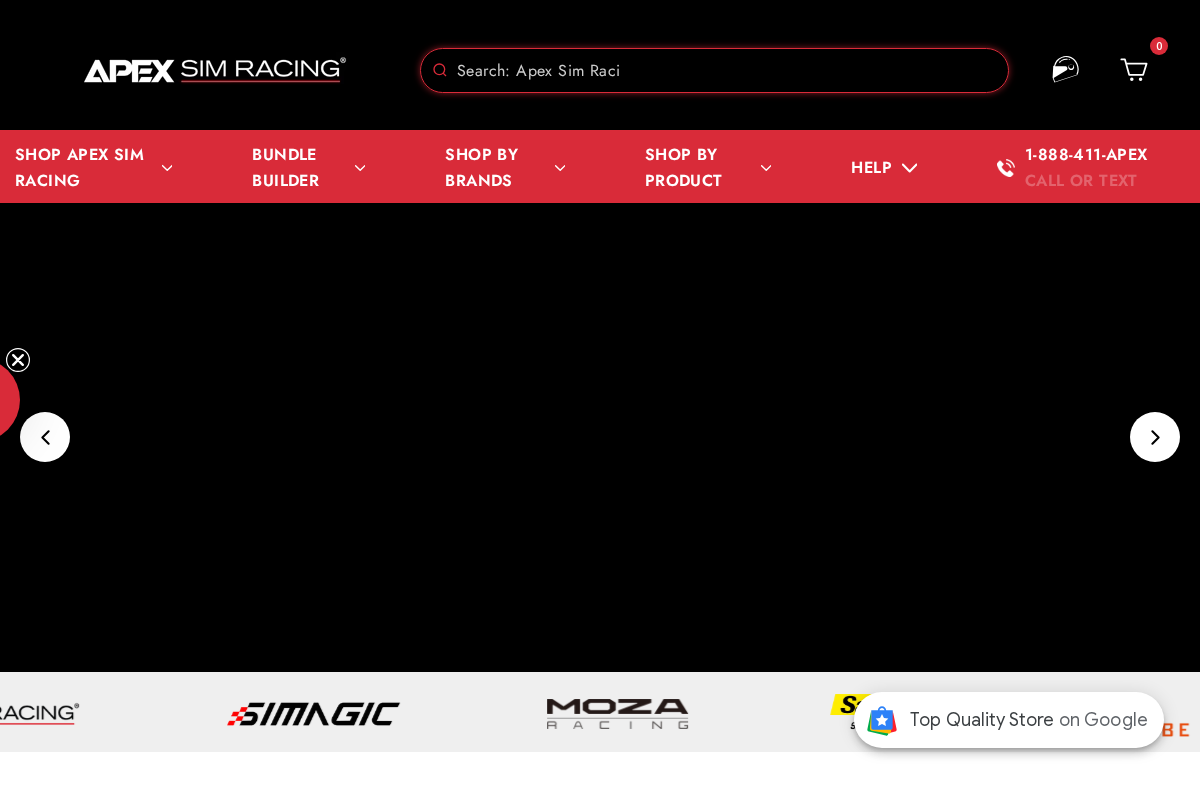1200x800 pixels.
Task: Call 1-888-411-APEX via the link
Action: click(x=1086, y=155)
